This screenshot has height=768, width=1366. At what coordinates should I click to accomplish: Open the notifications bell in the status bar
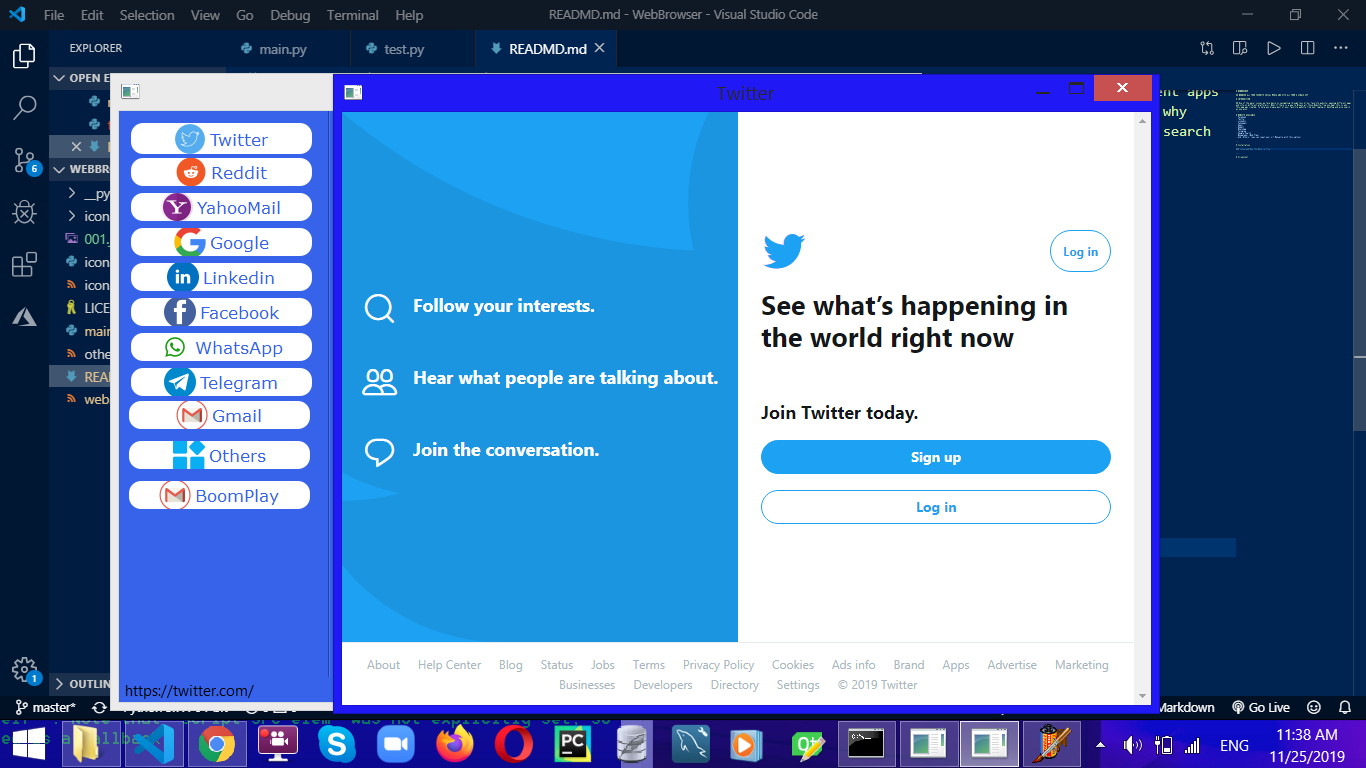click(x=1345, y=707)
